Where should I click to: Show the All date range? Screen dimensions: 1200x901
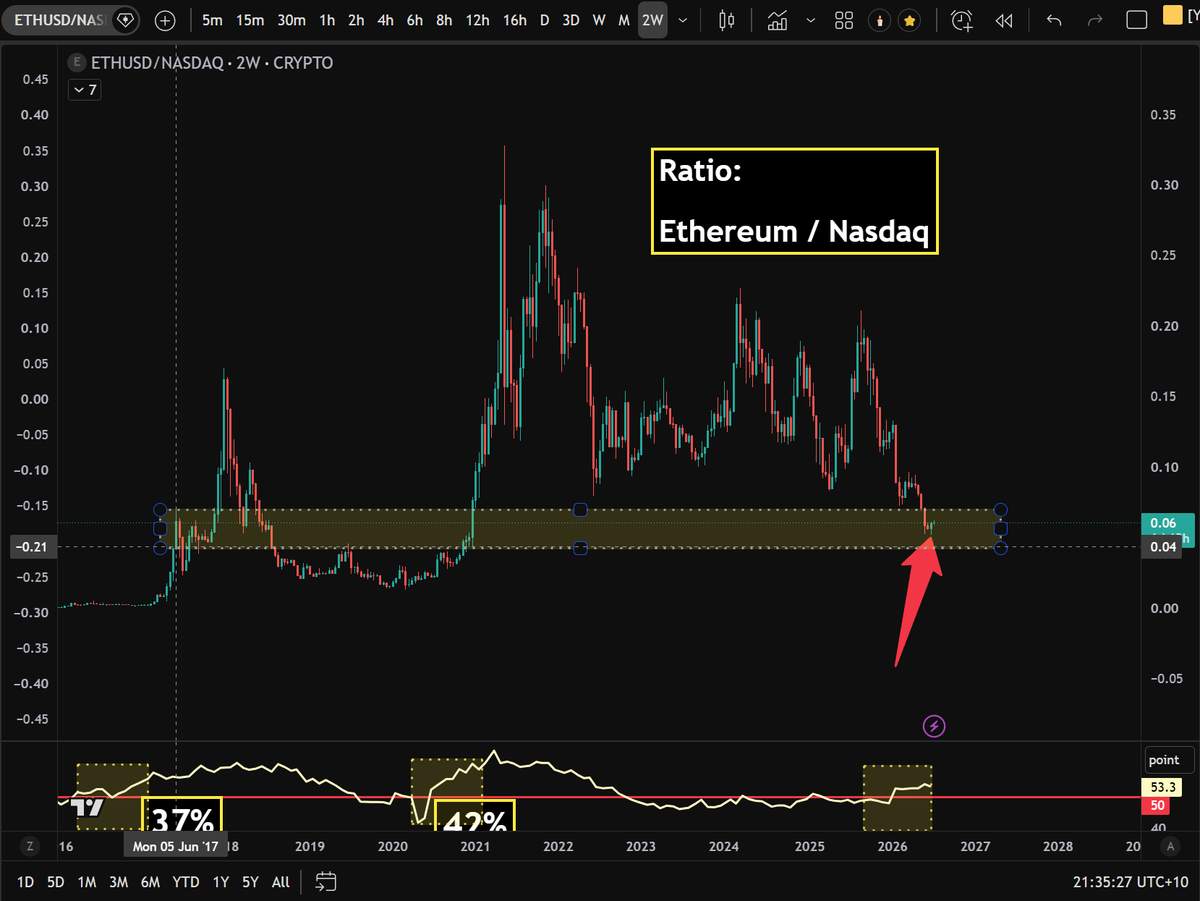click(281, 882)
